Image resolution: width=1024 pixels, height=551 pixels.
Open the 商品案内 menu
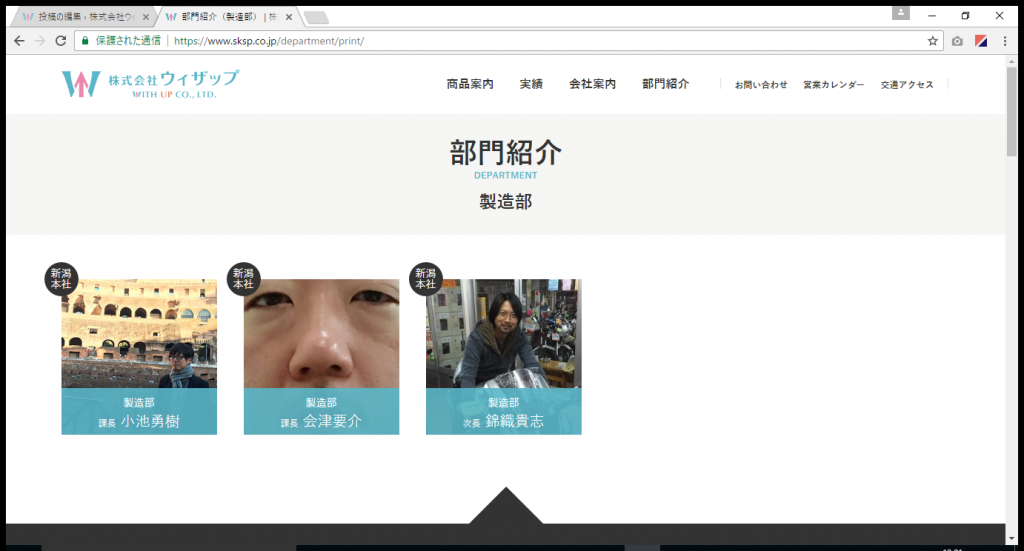click(x=470, y=84)
